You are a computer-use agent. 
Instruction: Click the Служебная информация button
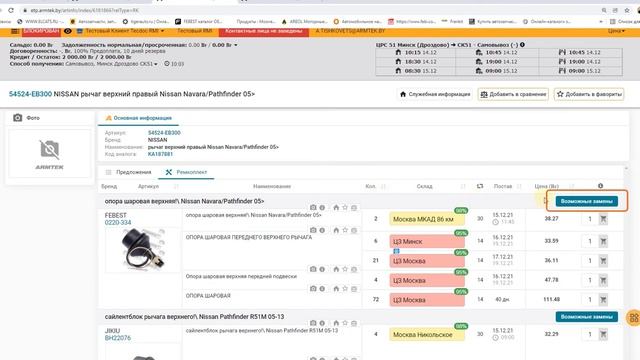tap(435, 94)
